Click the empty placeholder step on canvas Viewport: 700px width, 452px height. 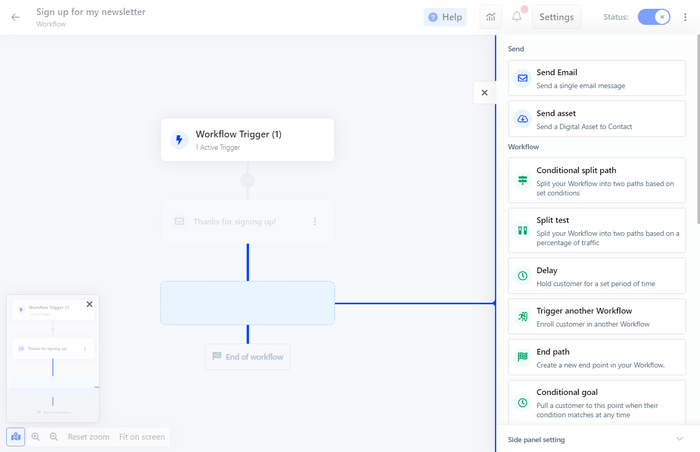tap(247, 303)
